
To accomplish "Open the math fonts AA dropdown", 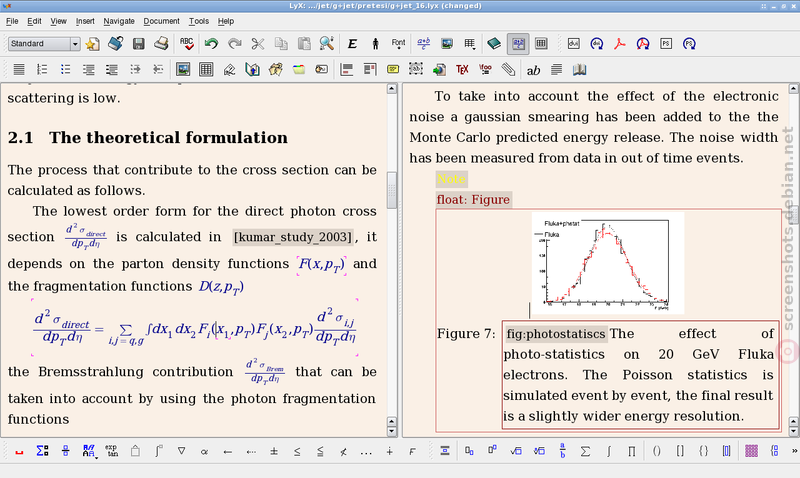I will 89,451.
